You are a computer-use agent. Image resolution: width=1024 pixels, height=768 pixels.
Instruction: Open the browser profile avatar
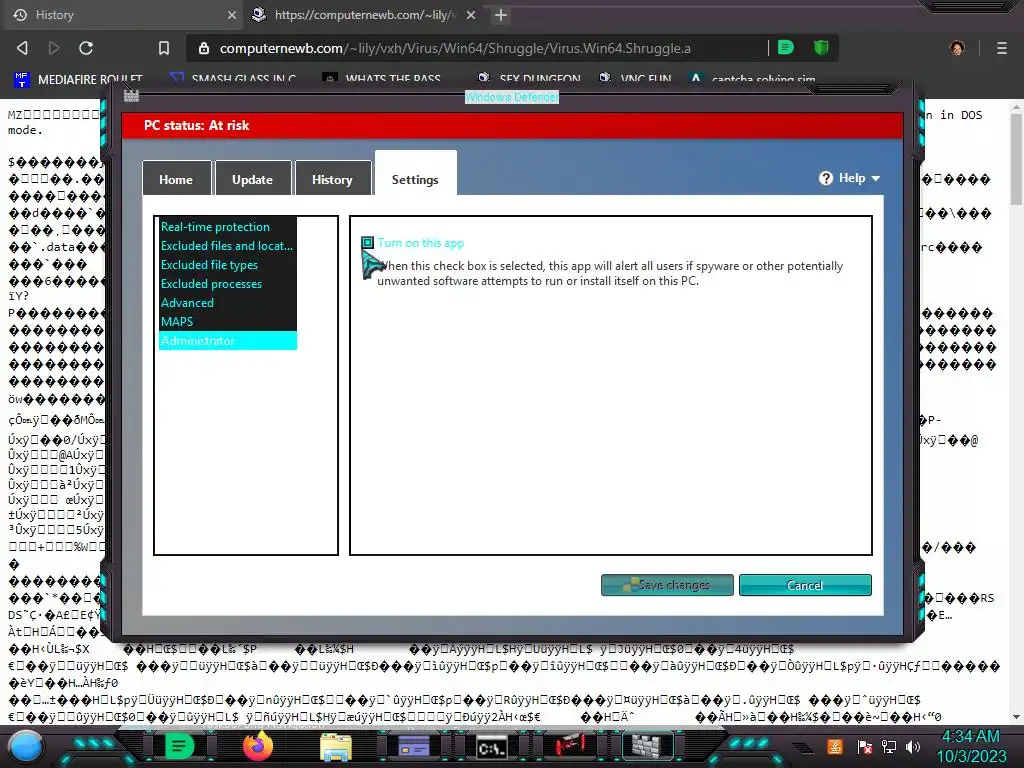[957, 48]
